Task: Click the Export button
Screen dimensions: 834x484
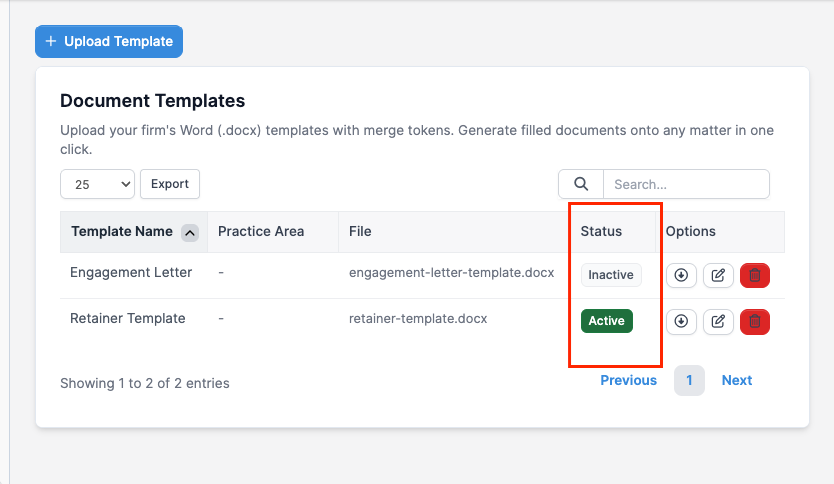Action: (x=170, y=184)
